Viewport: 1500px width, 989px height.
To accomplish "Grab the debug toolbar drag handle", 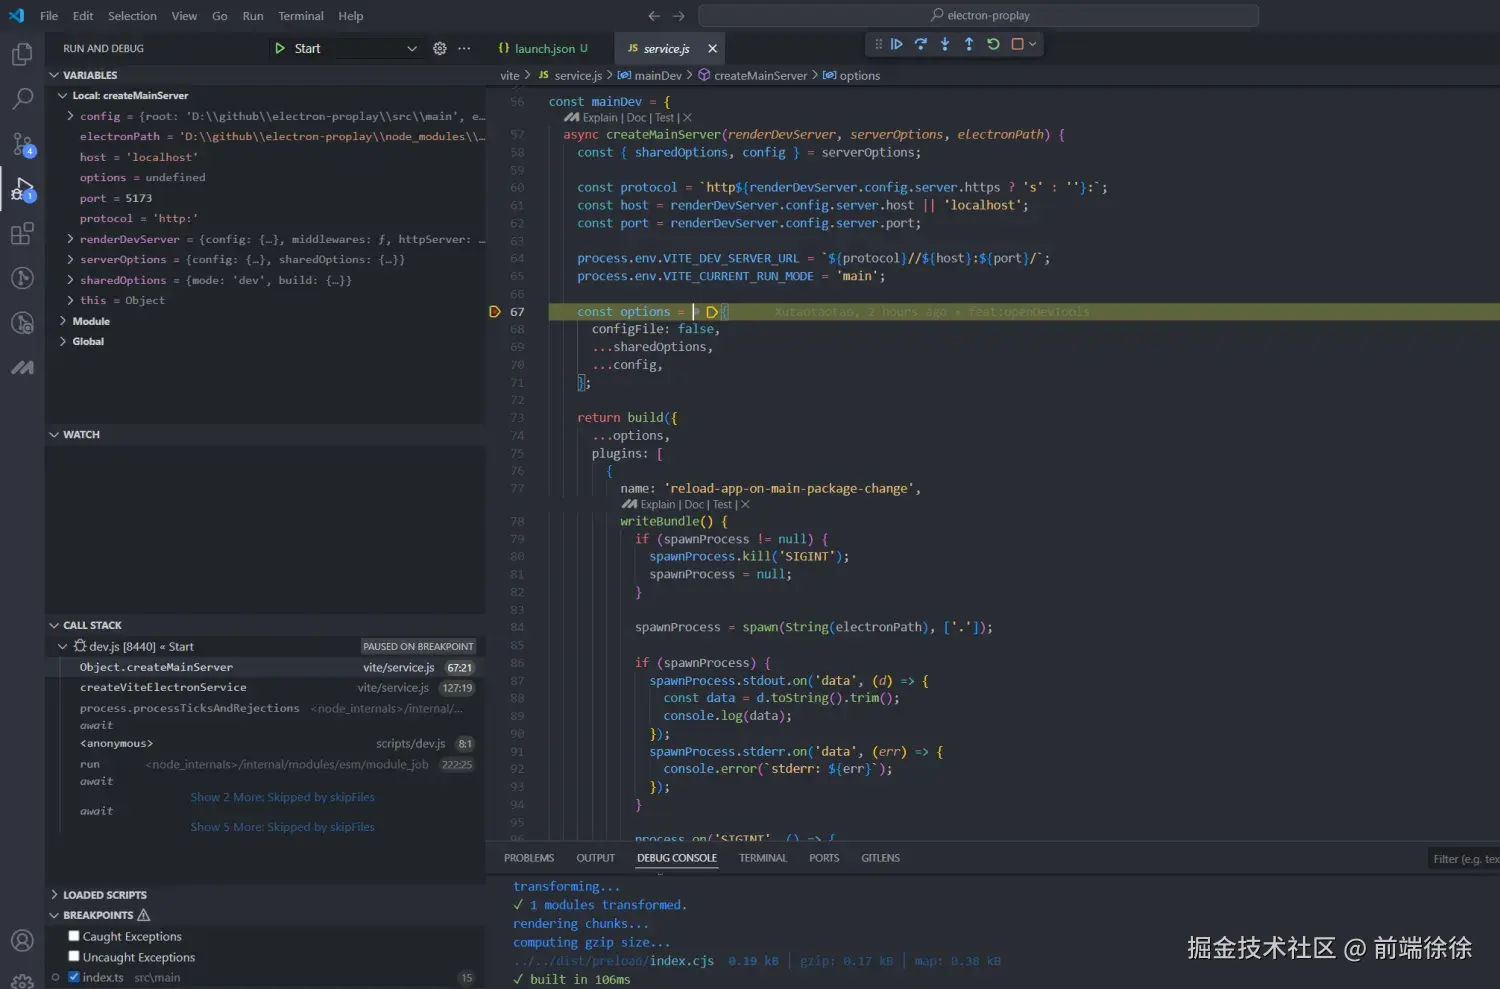I will [x=878, y=44].
